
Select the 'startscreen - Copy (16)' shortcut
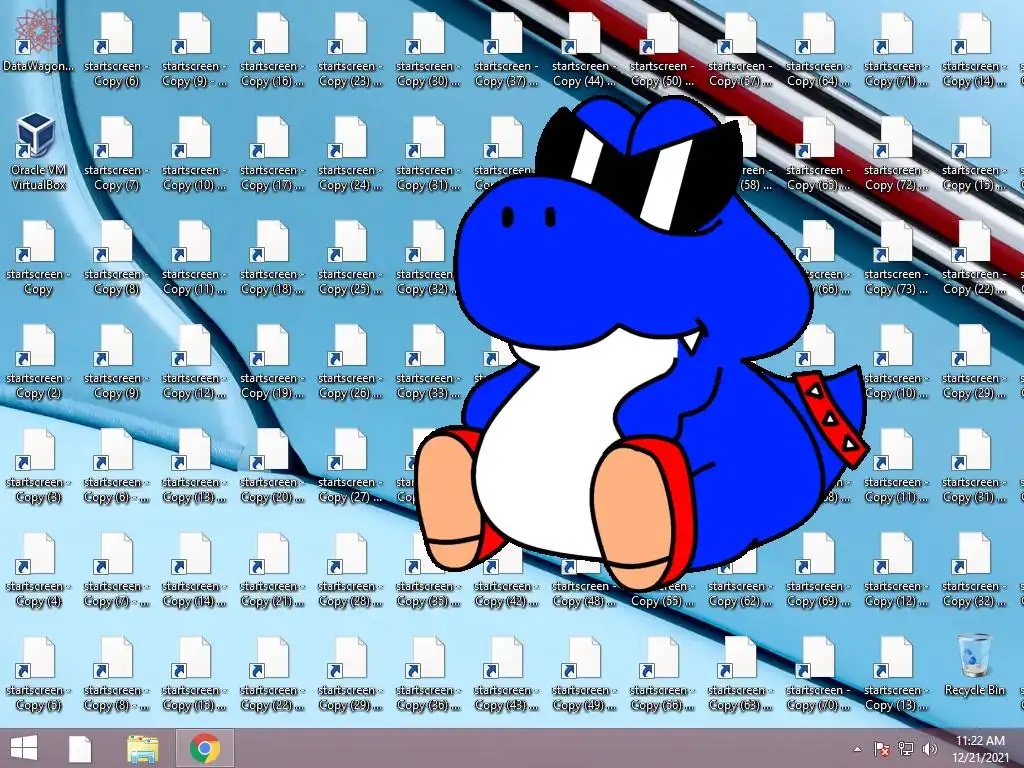(x=272, y=52)
